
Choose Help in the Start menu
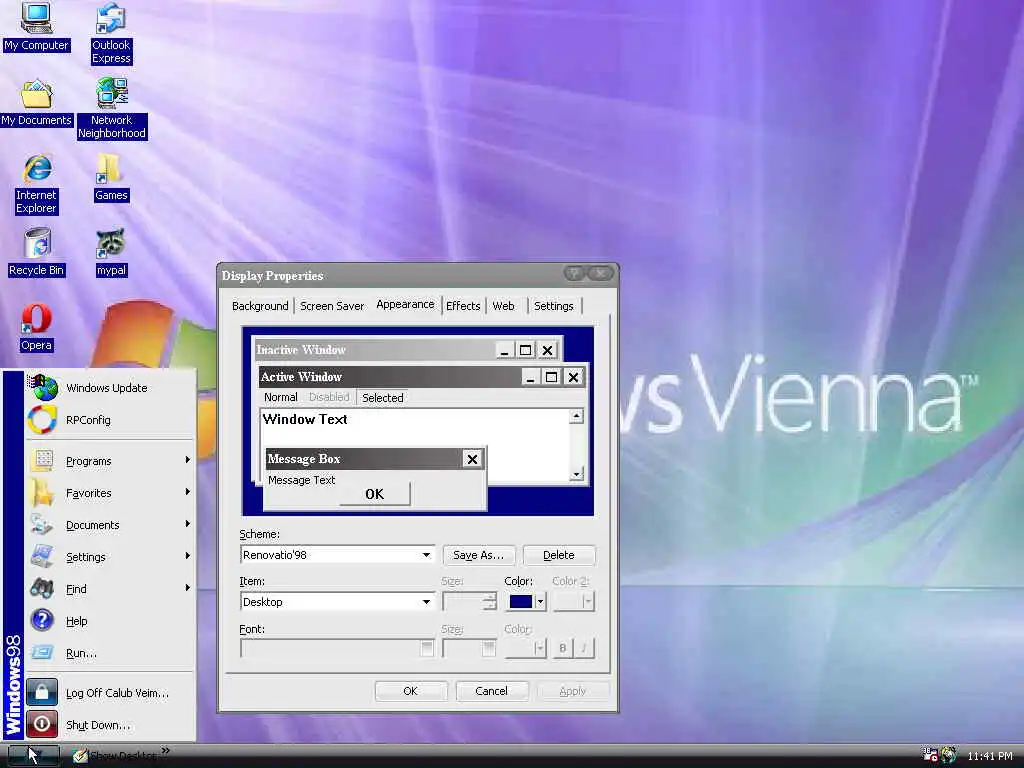click(x=110, y=621)
